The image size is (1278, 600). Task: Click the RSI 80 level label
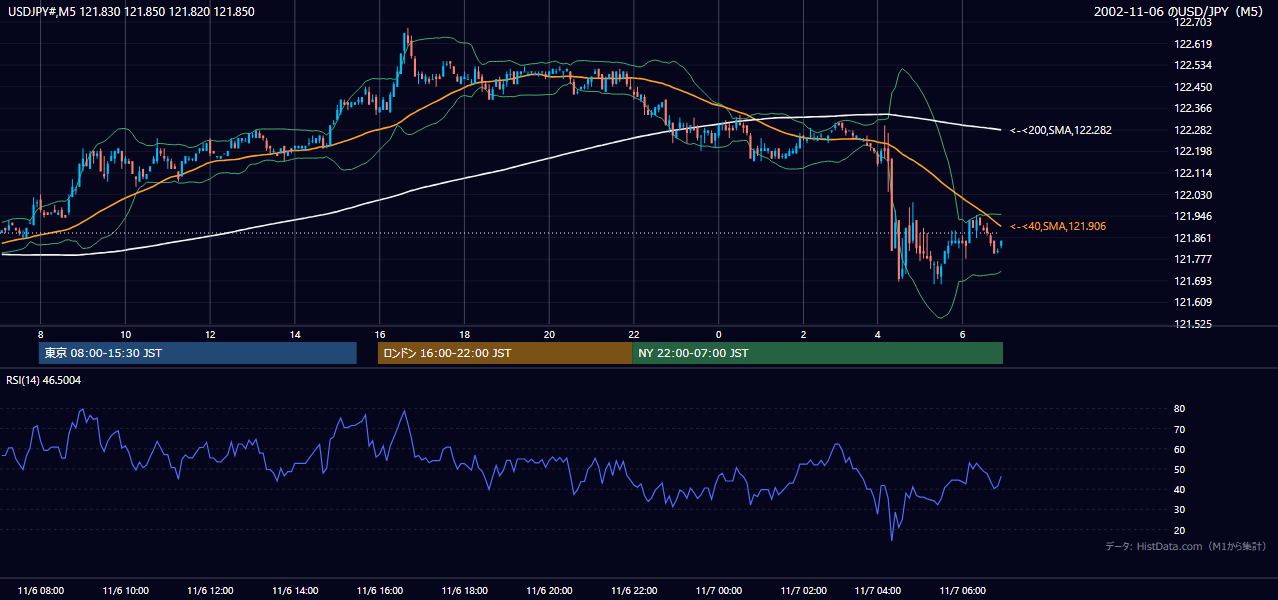(x=1179, y=409)
